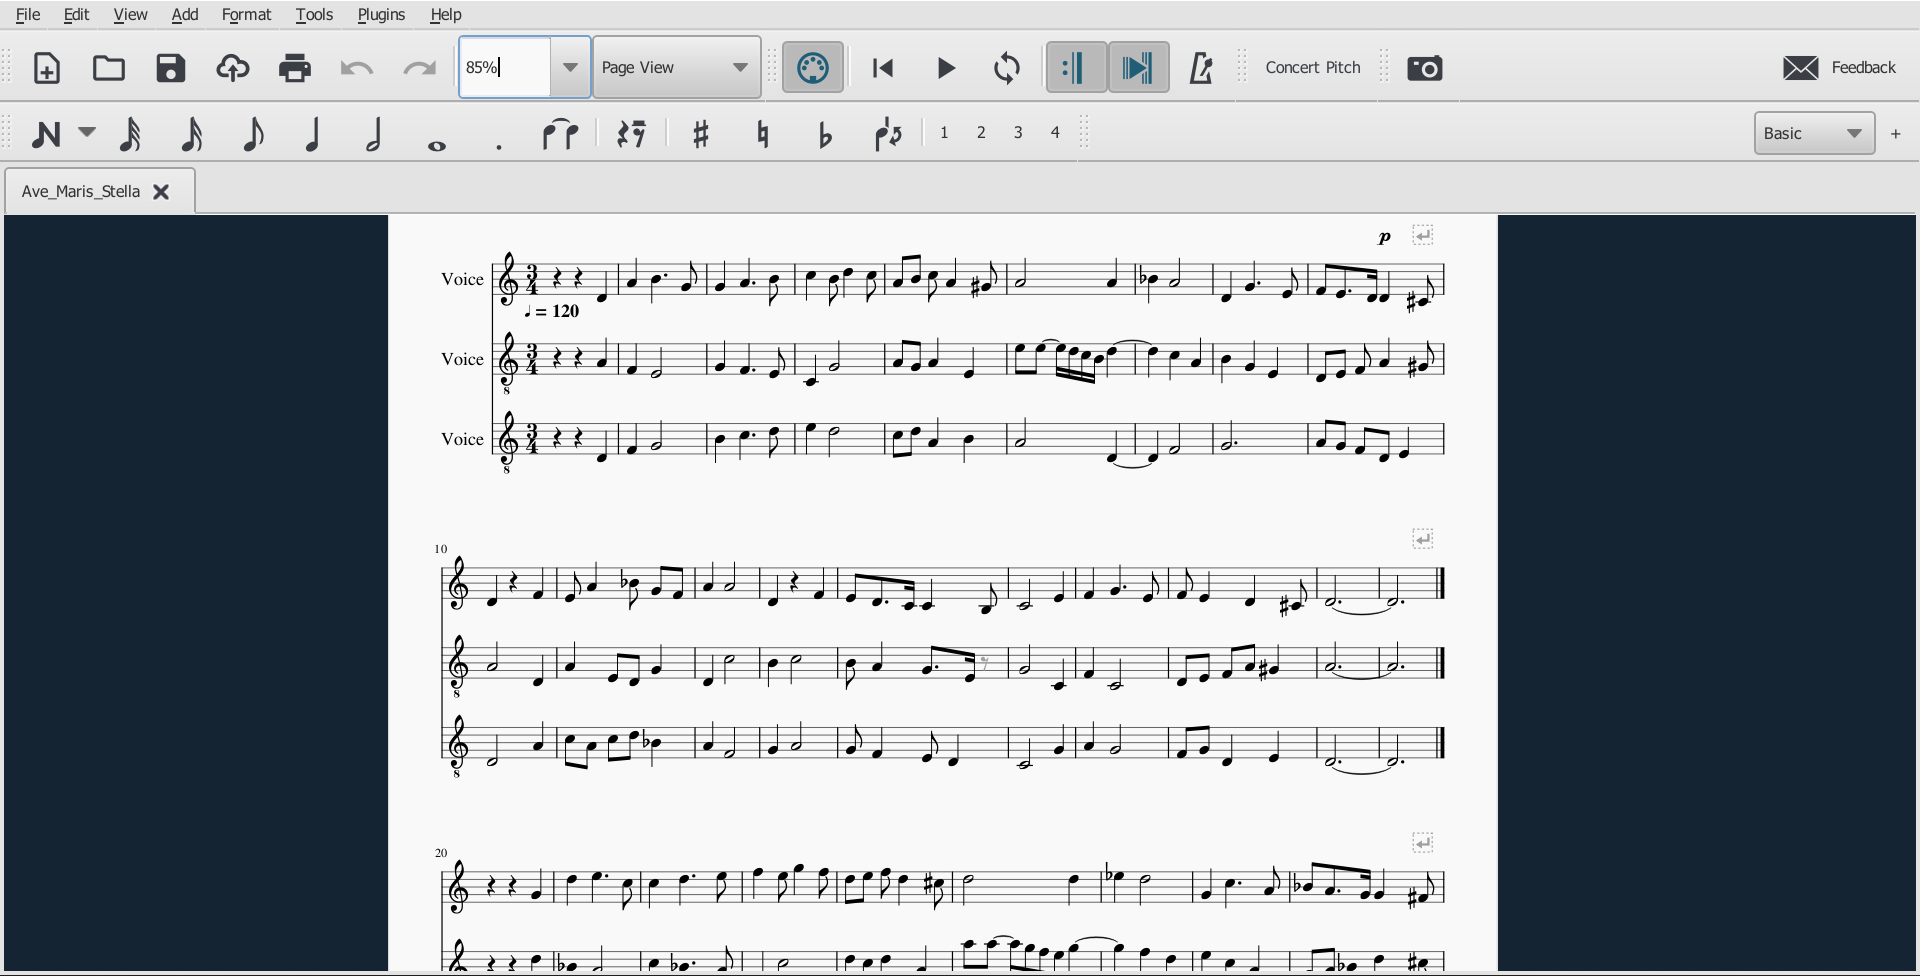Image resolution: width=1920 pixels, height=976 pixels.
Task: Open zoom level dropdown arrow
Action: [x=570, y=67]
